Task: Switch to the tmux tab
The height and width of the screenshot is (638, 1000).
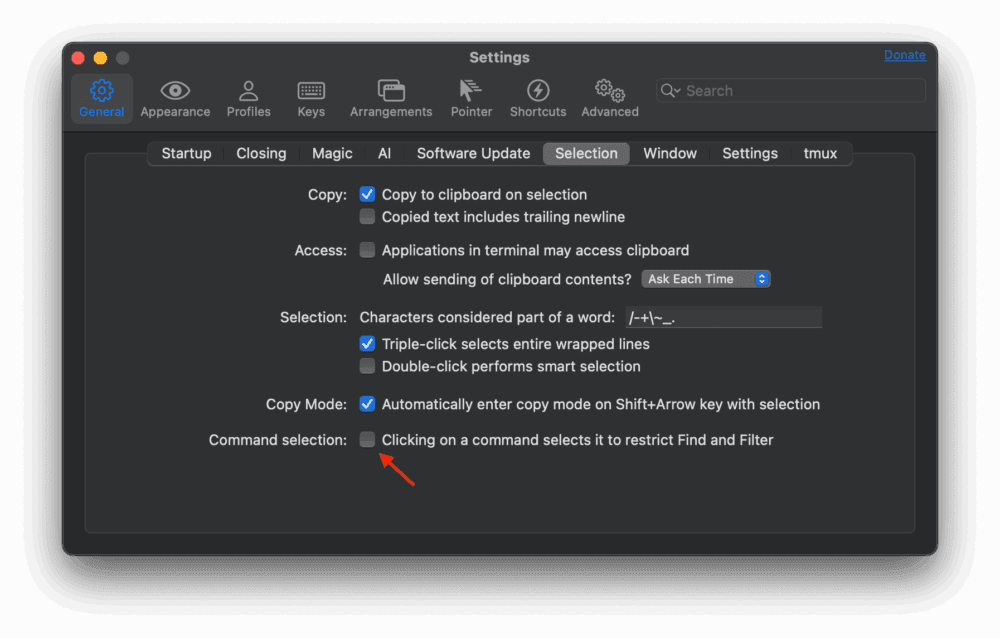Action: (x=820, y=153)
